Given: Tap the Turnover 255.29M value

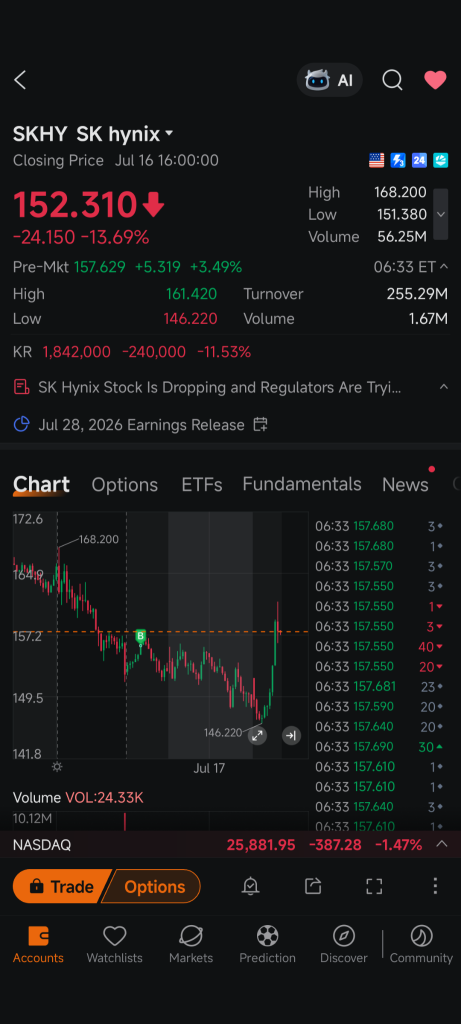Looking at the screenshot, I should coord(417,294).
